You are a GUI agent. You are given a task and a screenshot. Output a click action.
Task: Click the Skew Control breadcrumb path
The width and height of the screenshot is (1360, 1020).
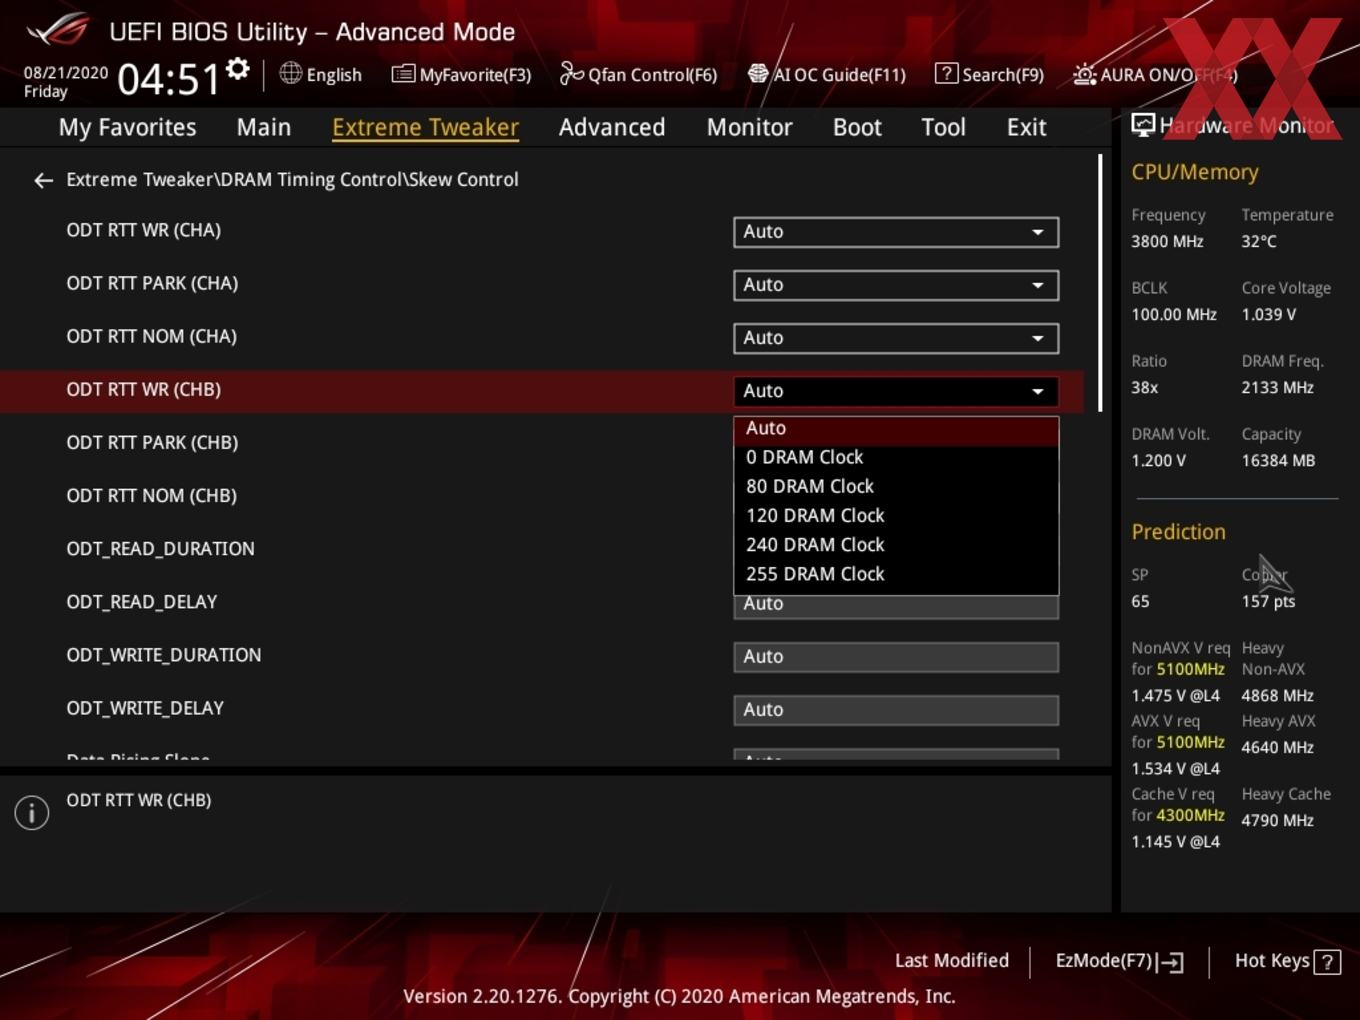click(x=292, y=180)
